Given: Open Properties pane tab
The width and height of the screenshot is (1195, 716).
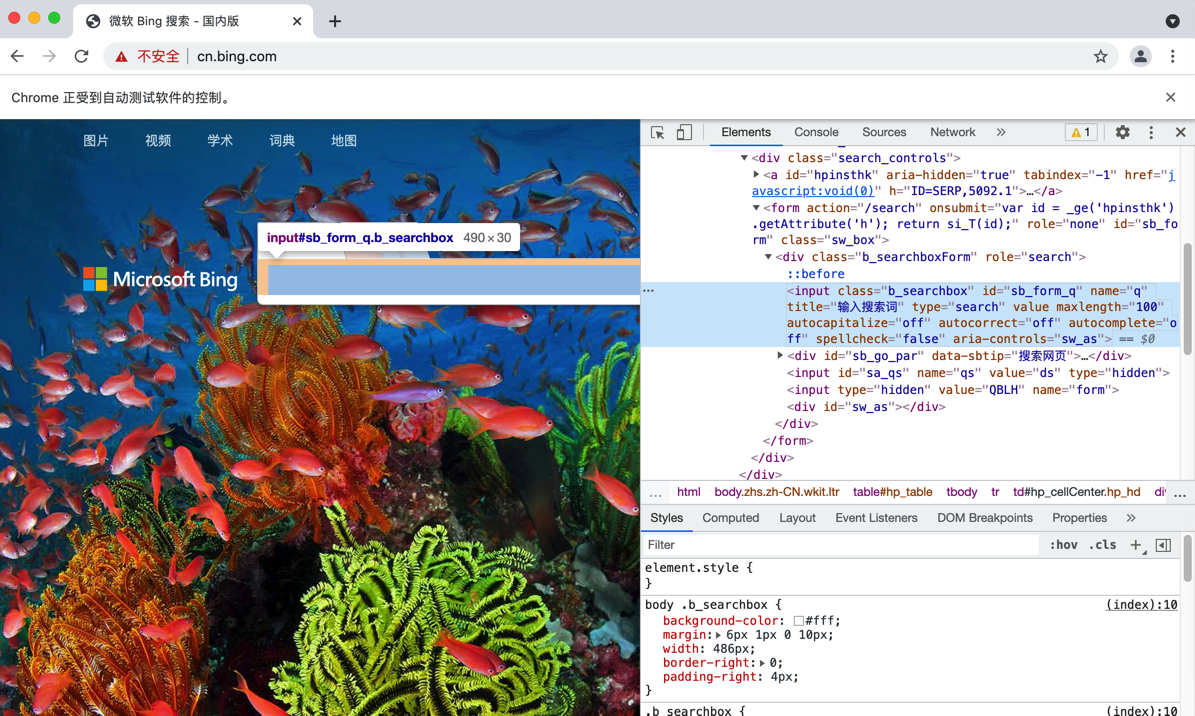Looking at the screenshot, I should pyautogui.click(x=1079, y=518).
